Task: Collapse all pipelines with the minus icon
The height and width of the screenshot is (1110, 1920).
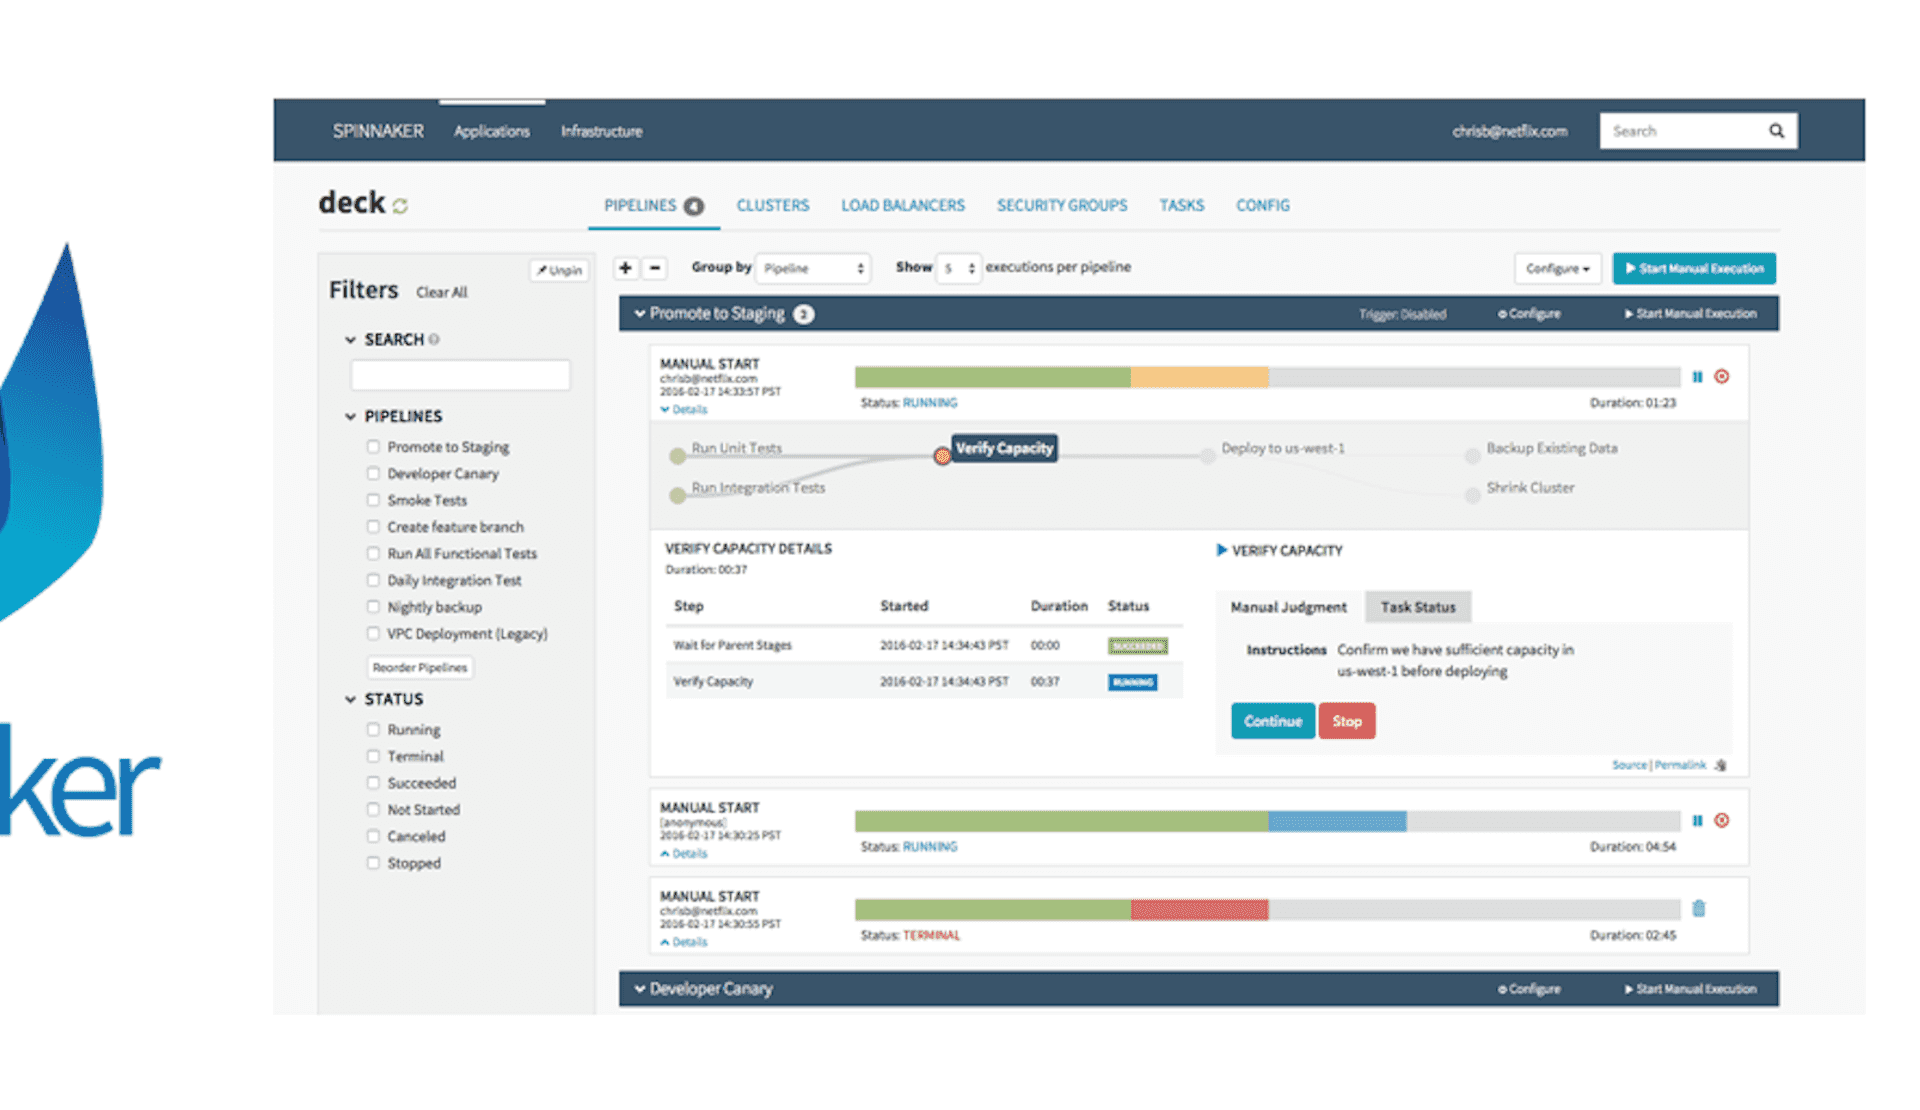Action: coord(655,268)
